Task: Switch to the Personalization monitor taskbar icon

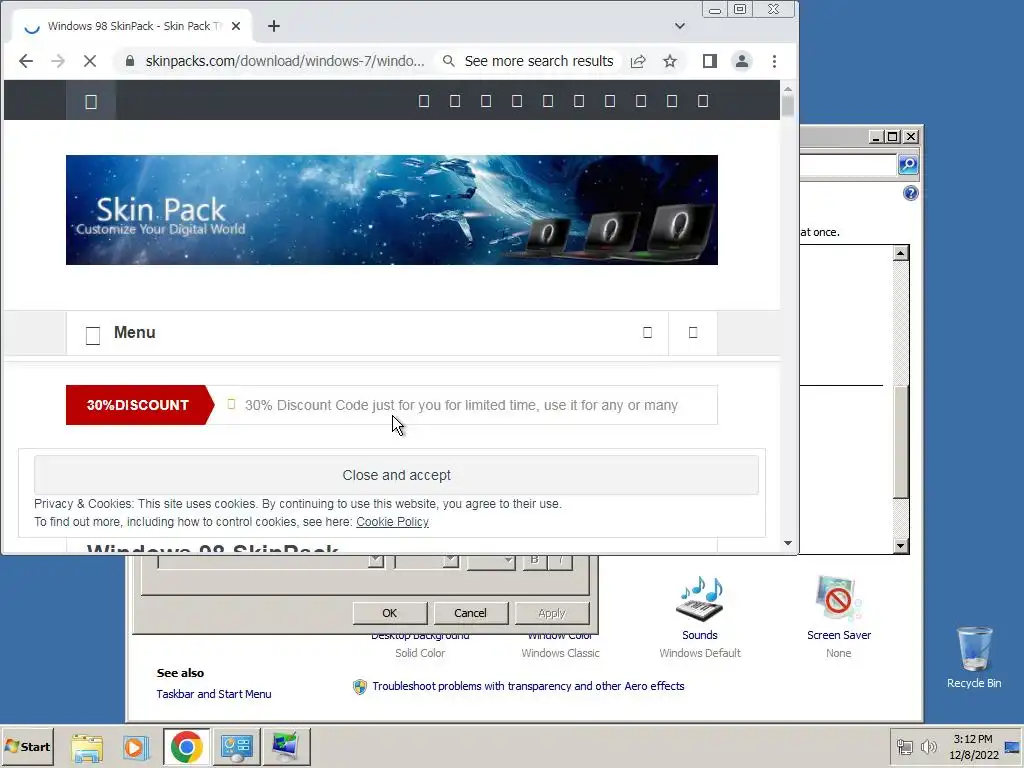Action: (286, 747)
